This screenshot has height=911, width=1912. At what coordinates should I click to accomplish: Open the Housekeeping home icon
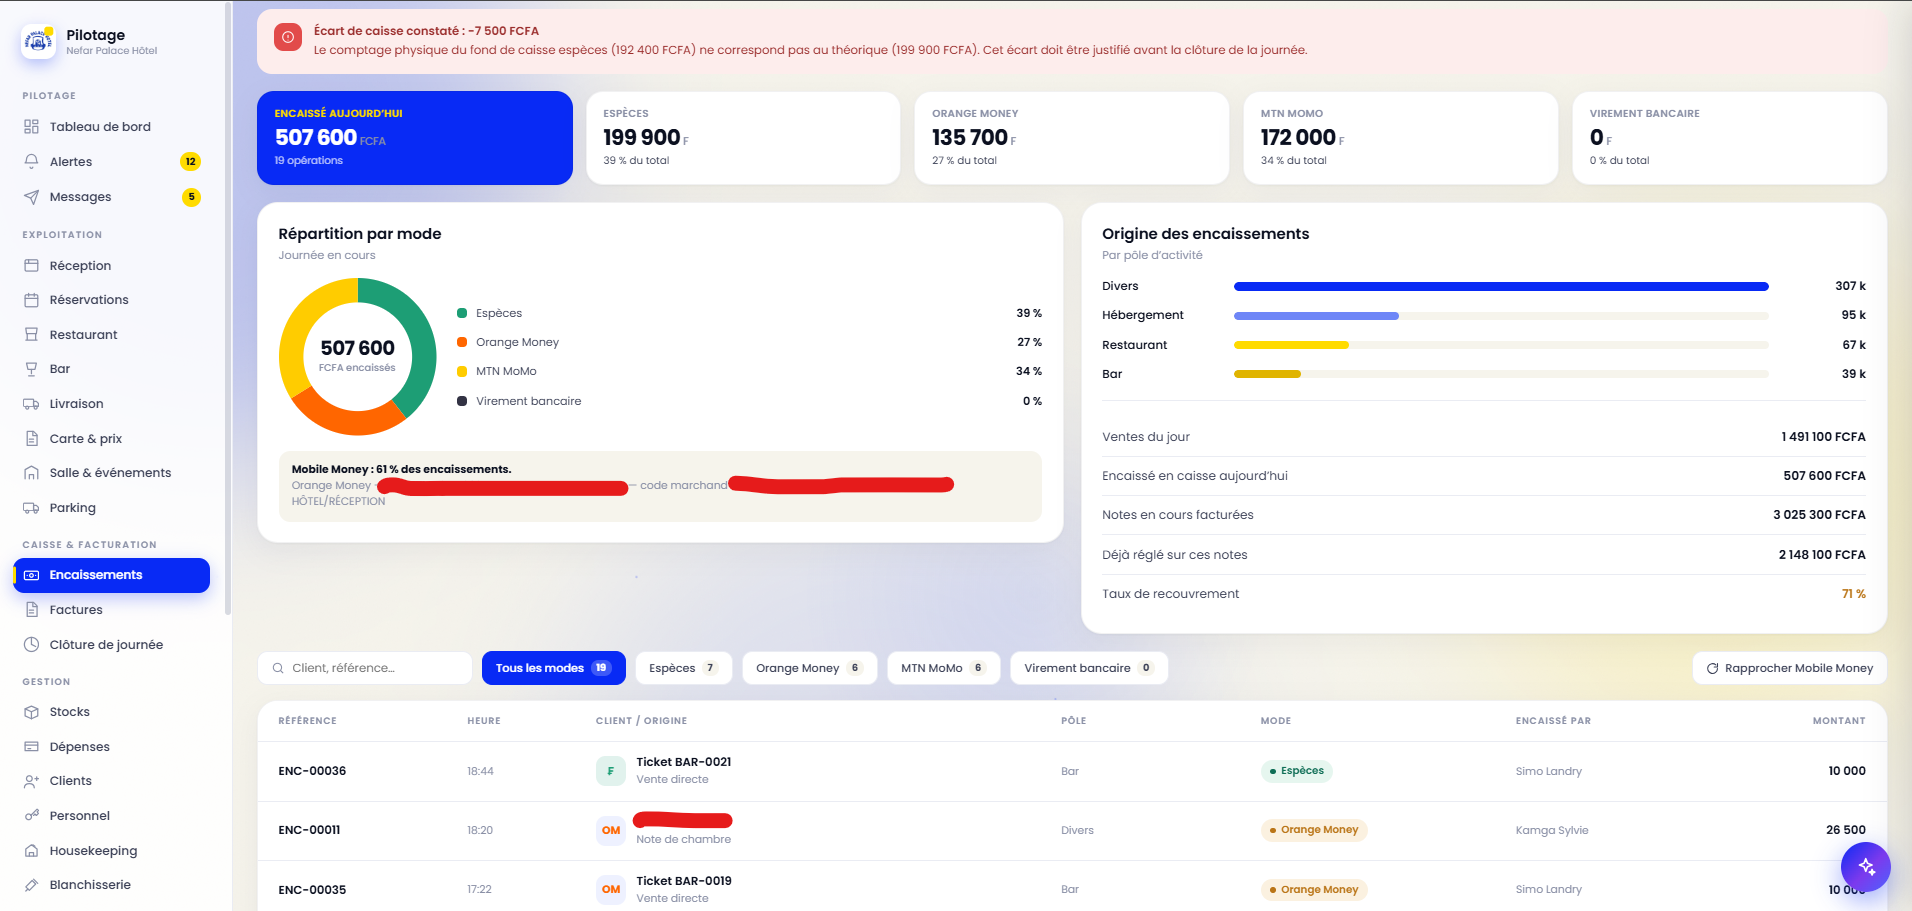(31, 851)
